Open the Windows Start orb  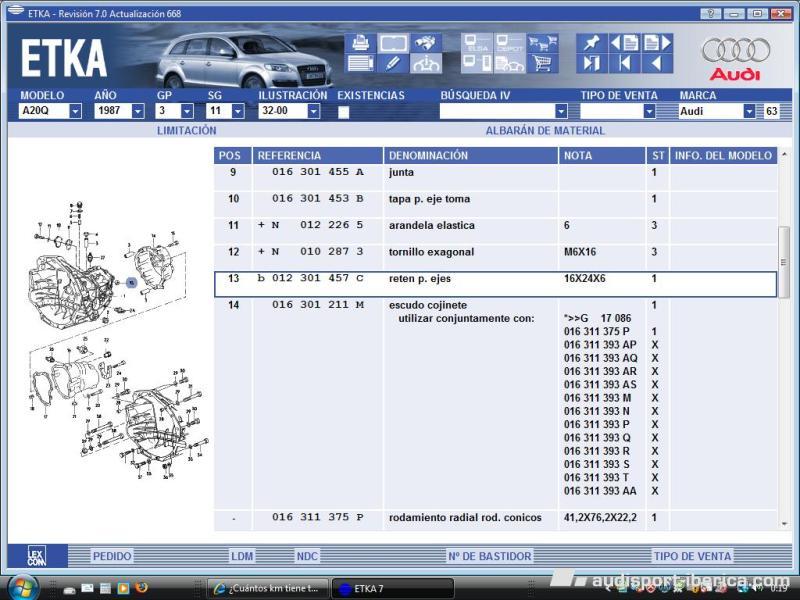(x=22, y=587)
